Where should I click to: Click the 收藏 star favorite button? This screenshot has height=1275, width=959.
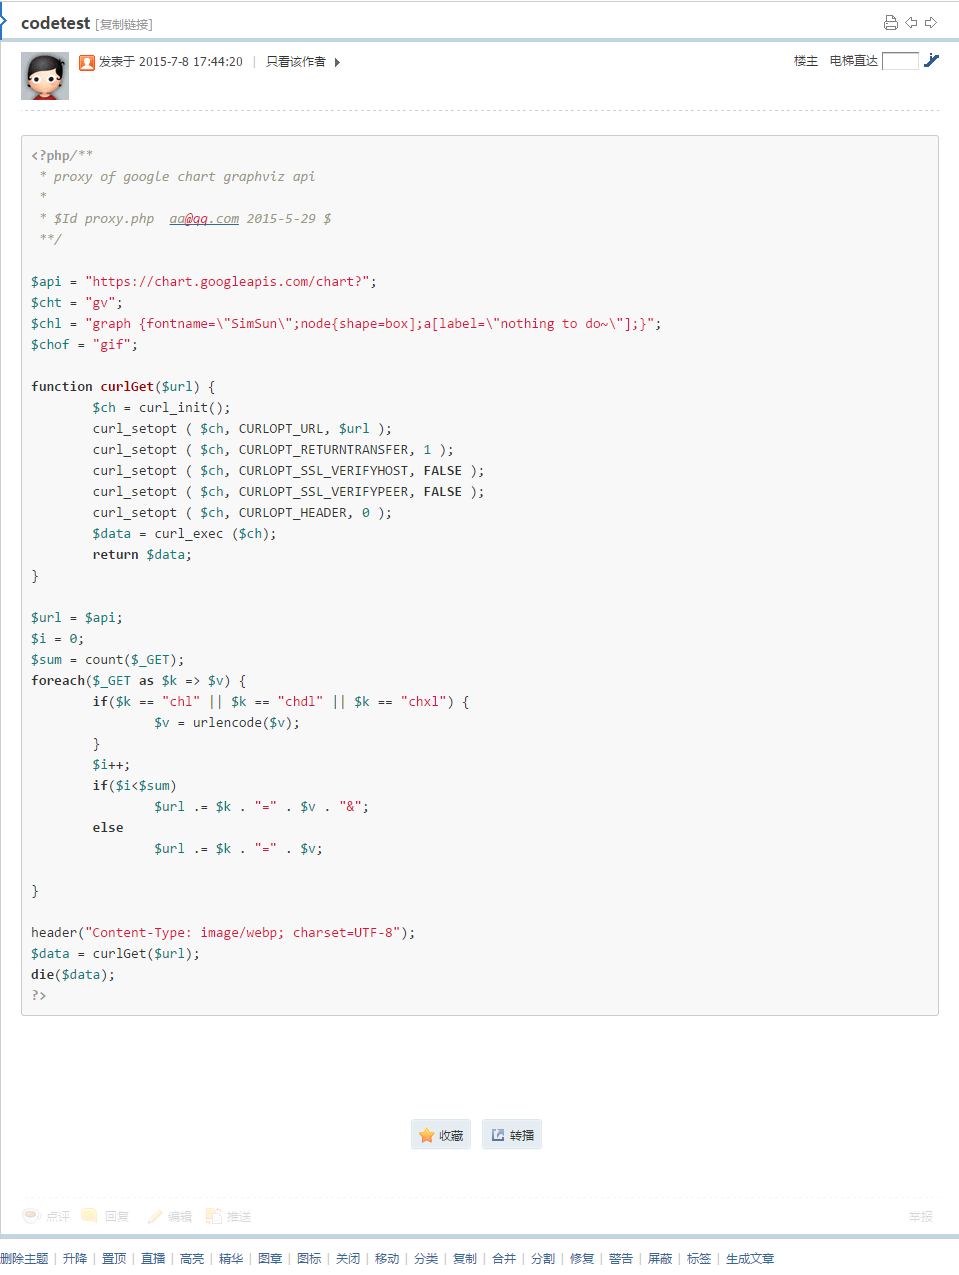[x=441, y=1135]
